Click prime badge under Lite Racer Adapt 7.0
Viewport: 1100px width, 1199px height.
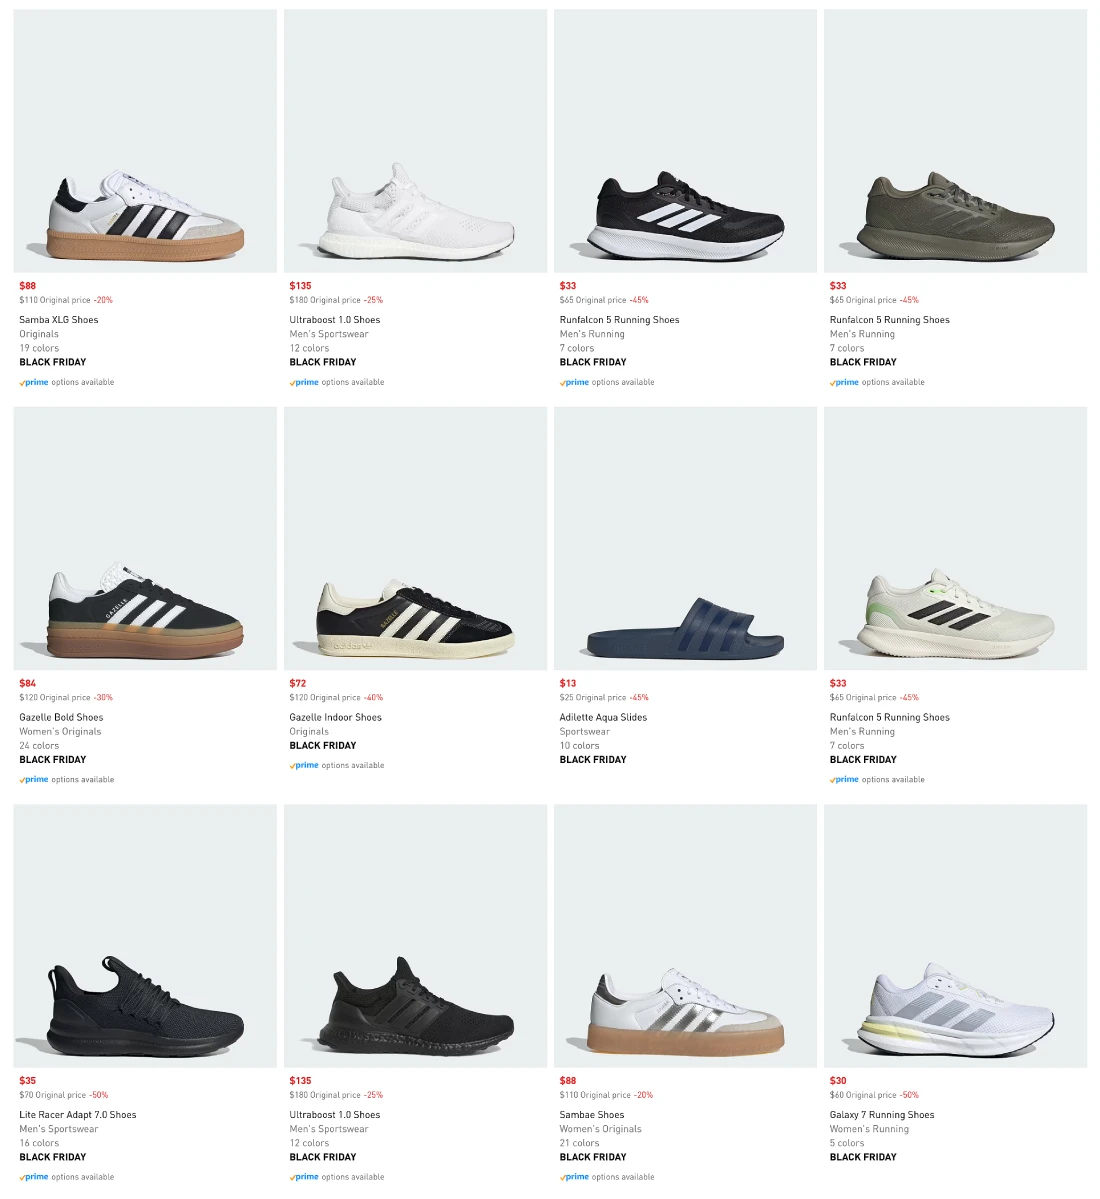click(x=35, y=1177)
